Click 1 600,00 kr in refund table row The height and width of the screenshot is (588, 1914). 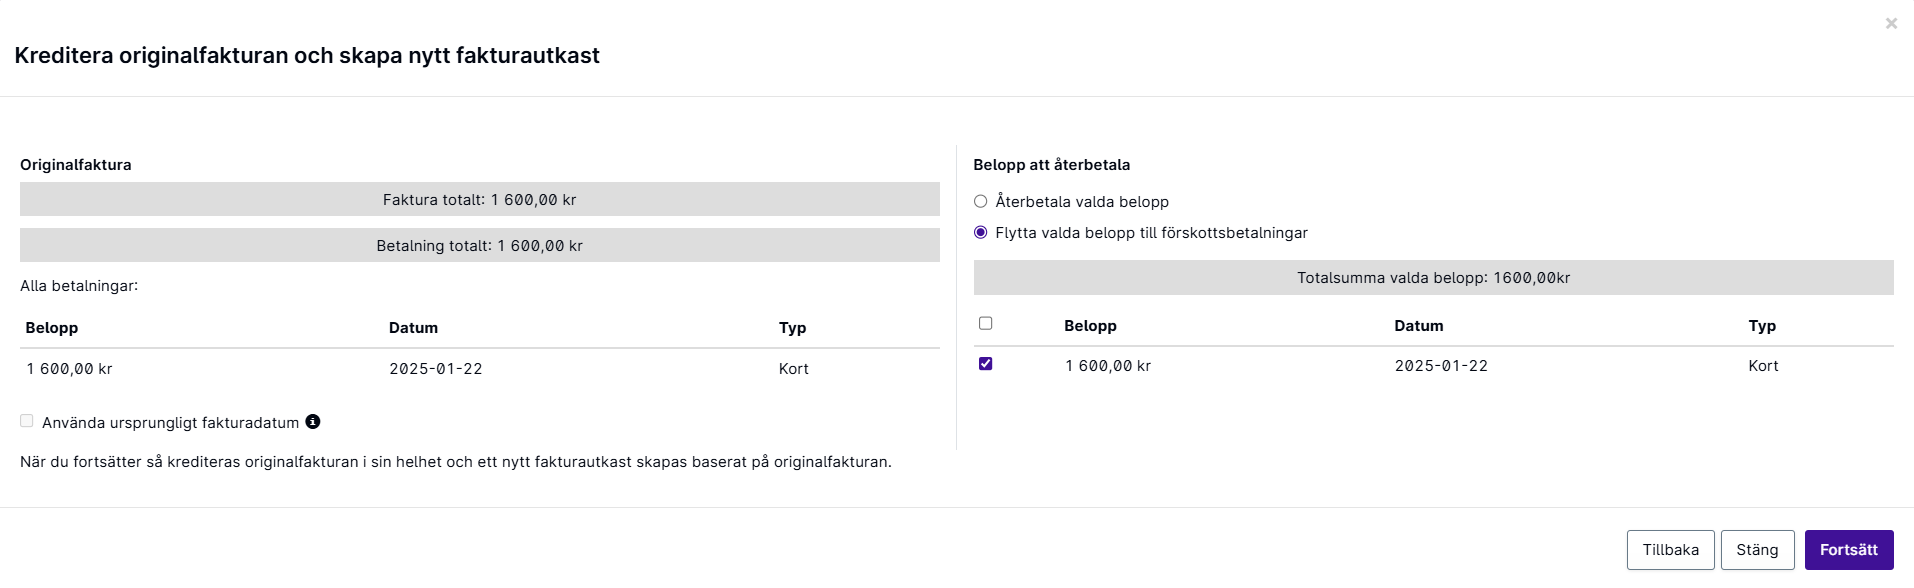point(1108,366)
